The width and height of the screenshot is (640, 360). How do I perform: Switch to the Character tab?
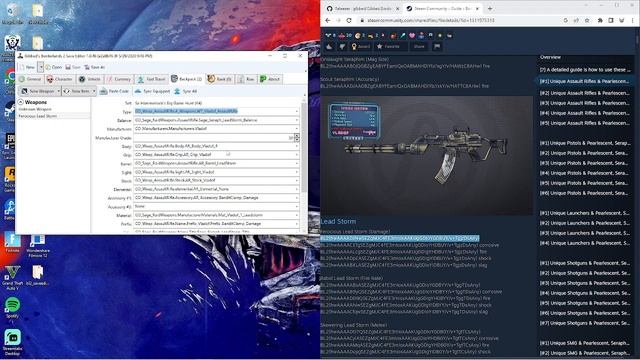60,79
